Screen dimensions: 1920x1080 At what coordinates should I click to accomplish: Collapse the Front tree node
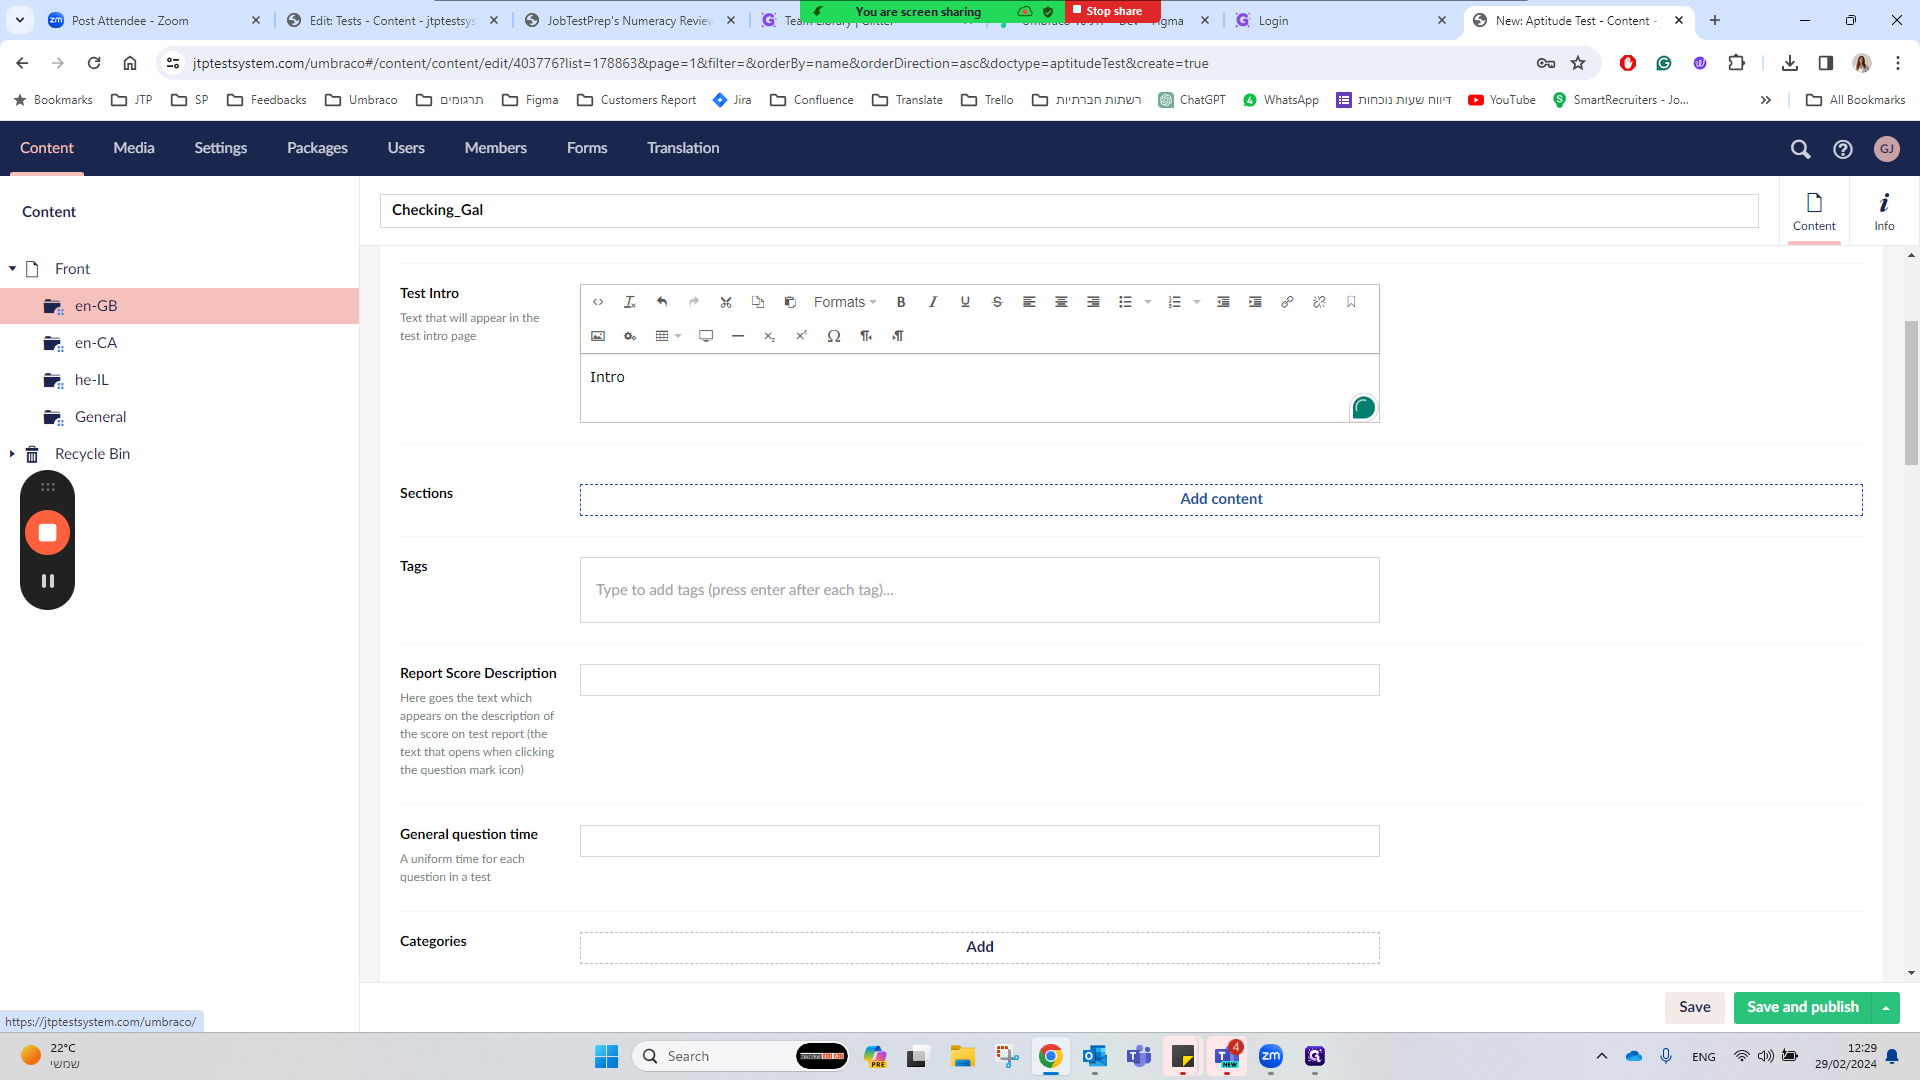click(x=12, y=269)
